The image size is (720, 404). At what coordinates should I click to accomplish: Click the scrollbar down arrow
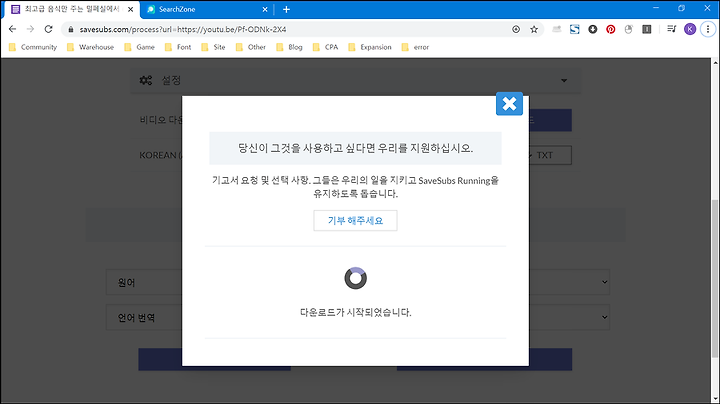coord(715,398)
